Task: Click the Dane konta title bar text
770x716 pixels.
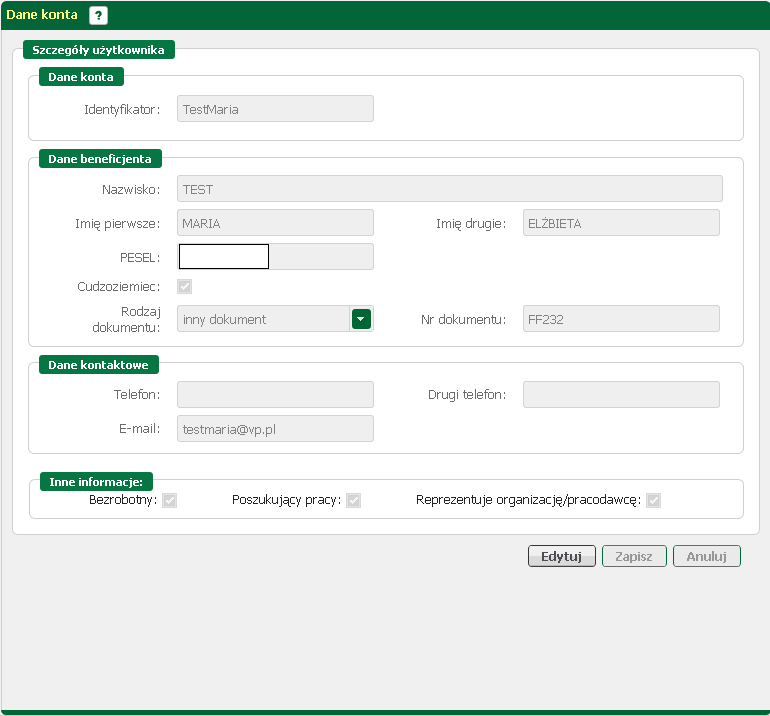Action: [x=42, y=15]
